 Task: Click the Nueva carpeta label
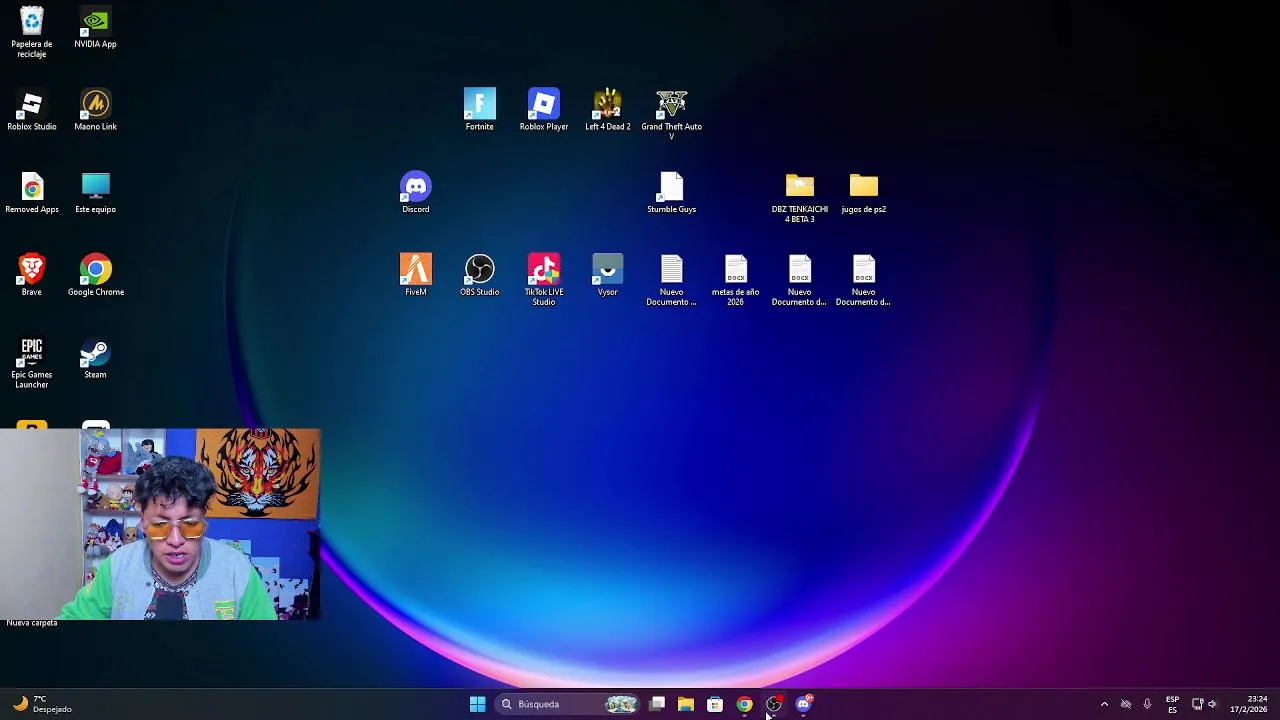point(32,623)
